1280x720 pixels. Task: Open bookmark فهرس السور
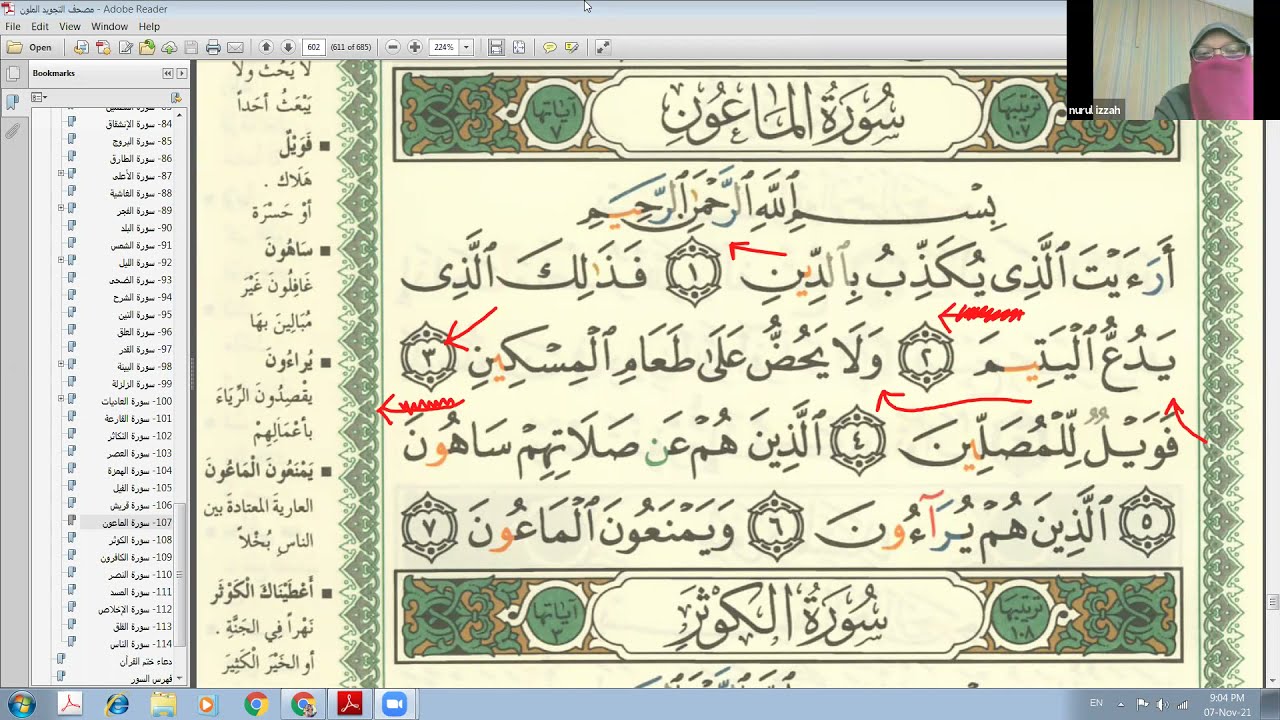coord(153,678)
